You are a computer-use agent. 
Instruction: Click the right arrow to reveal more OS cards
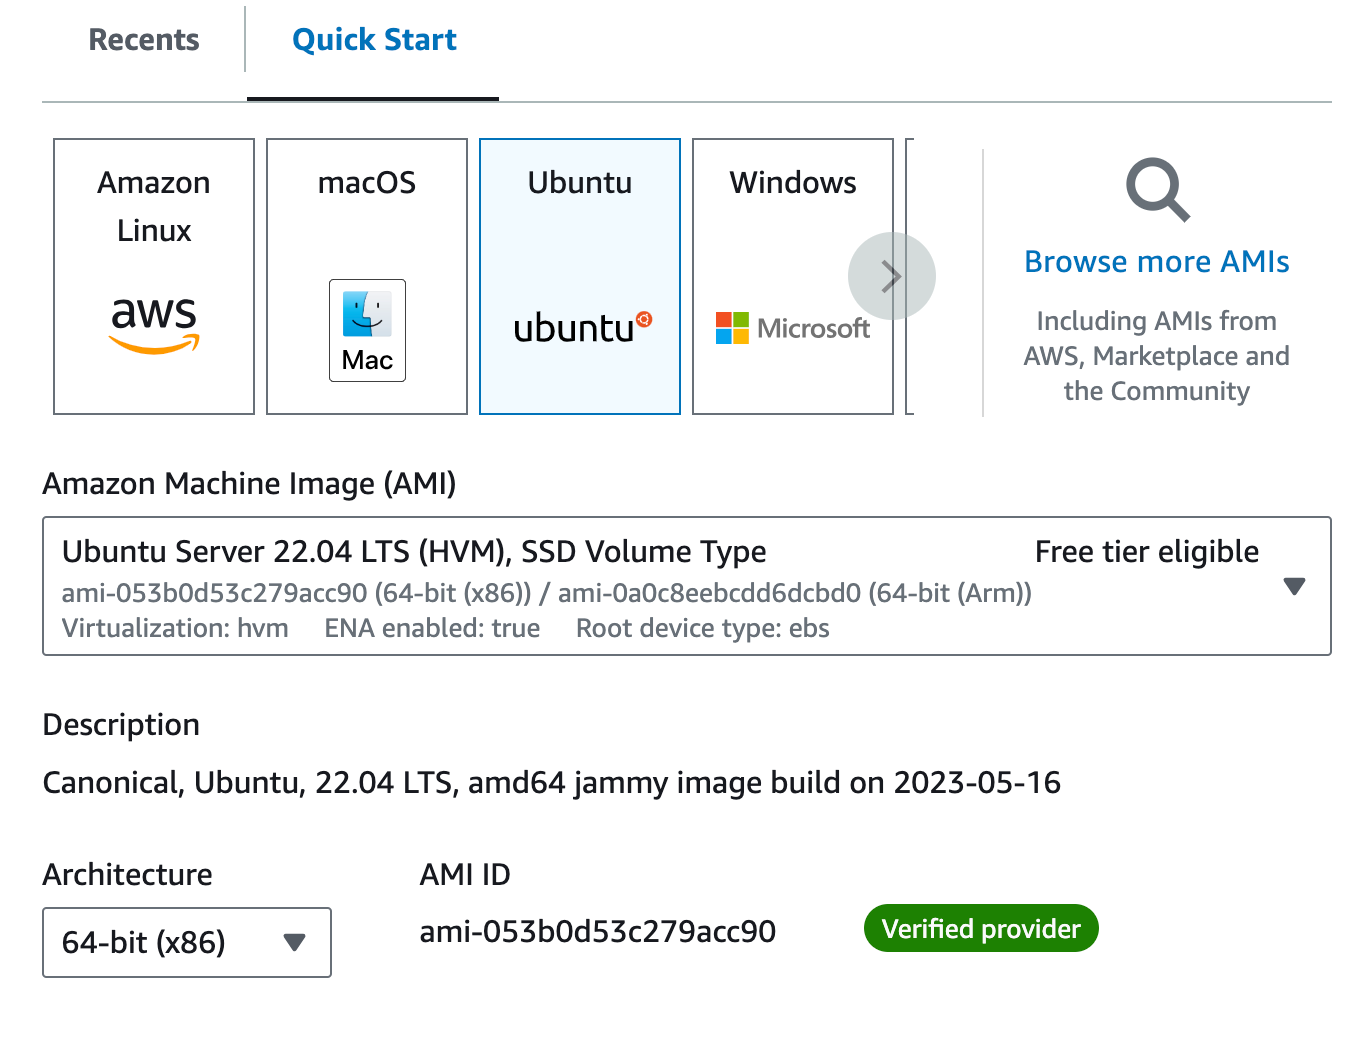tap(891, 276)
